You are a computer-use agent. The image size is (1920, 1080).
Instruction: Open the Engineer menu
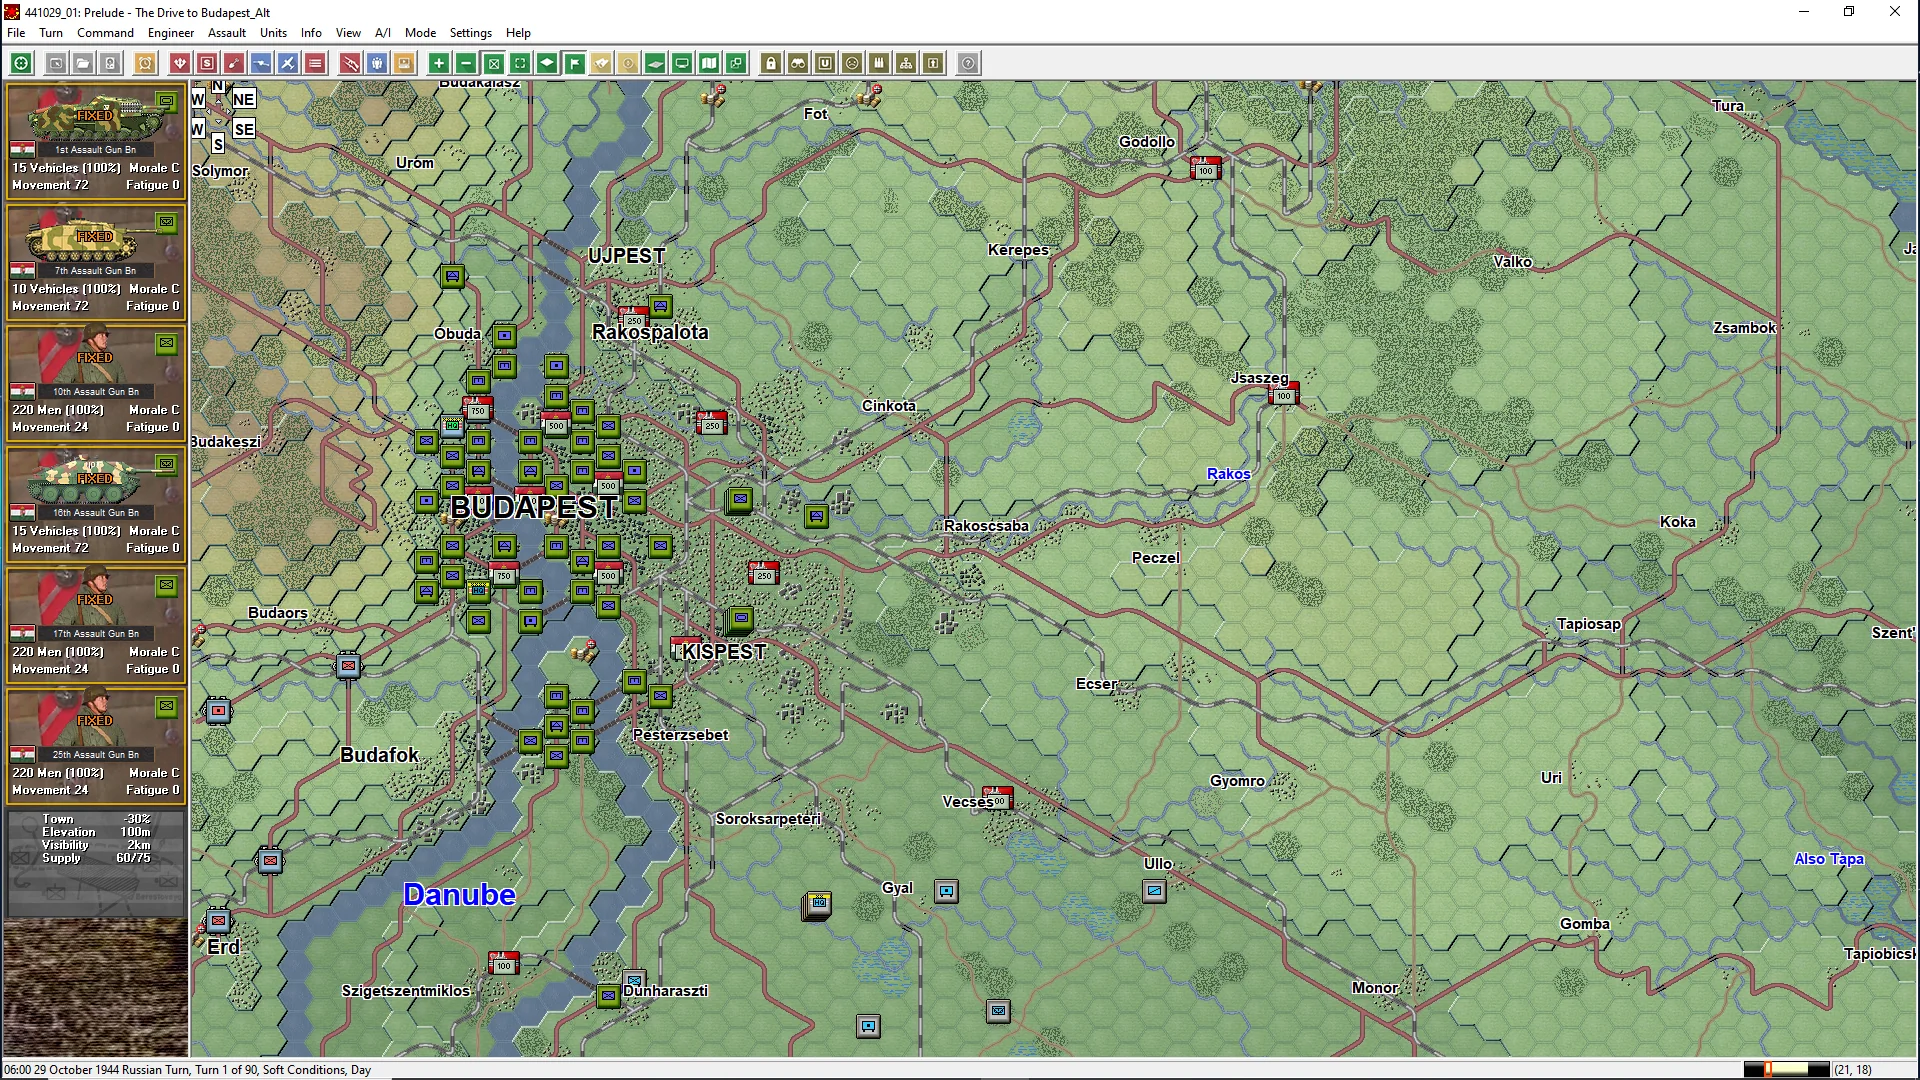[171, 32]
